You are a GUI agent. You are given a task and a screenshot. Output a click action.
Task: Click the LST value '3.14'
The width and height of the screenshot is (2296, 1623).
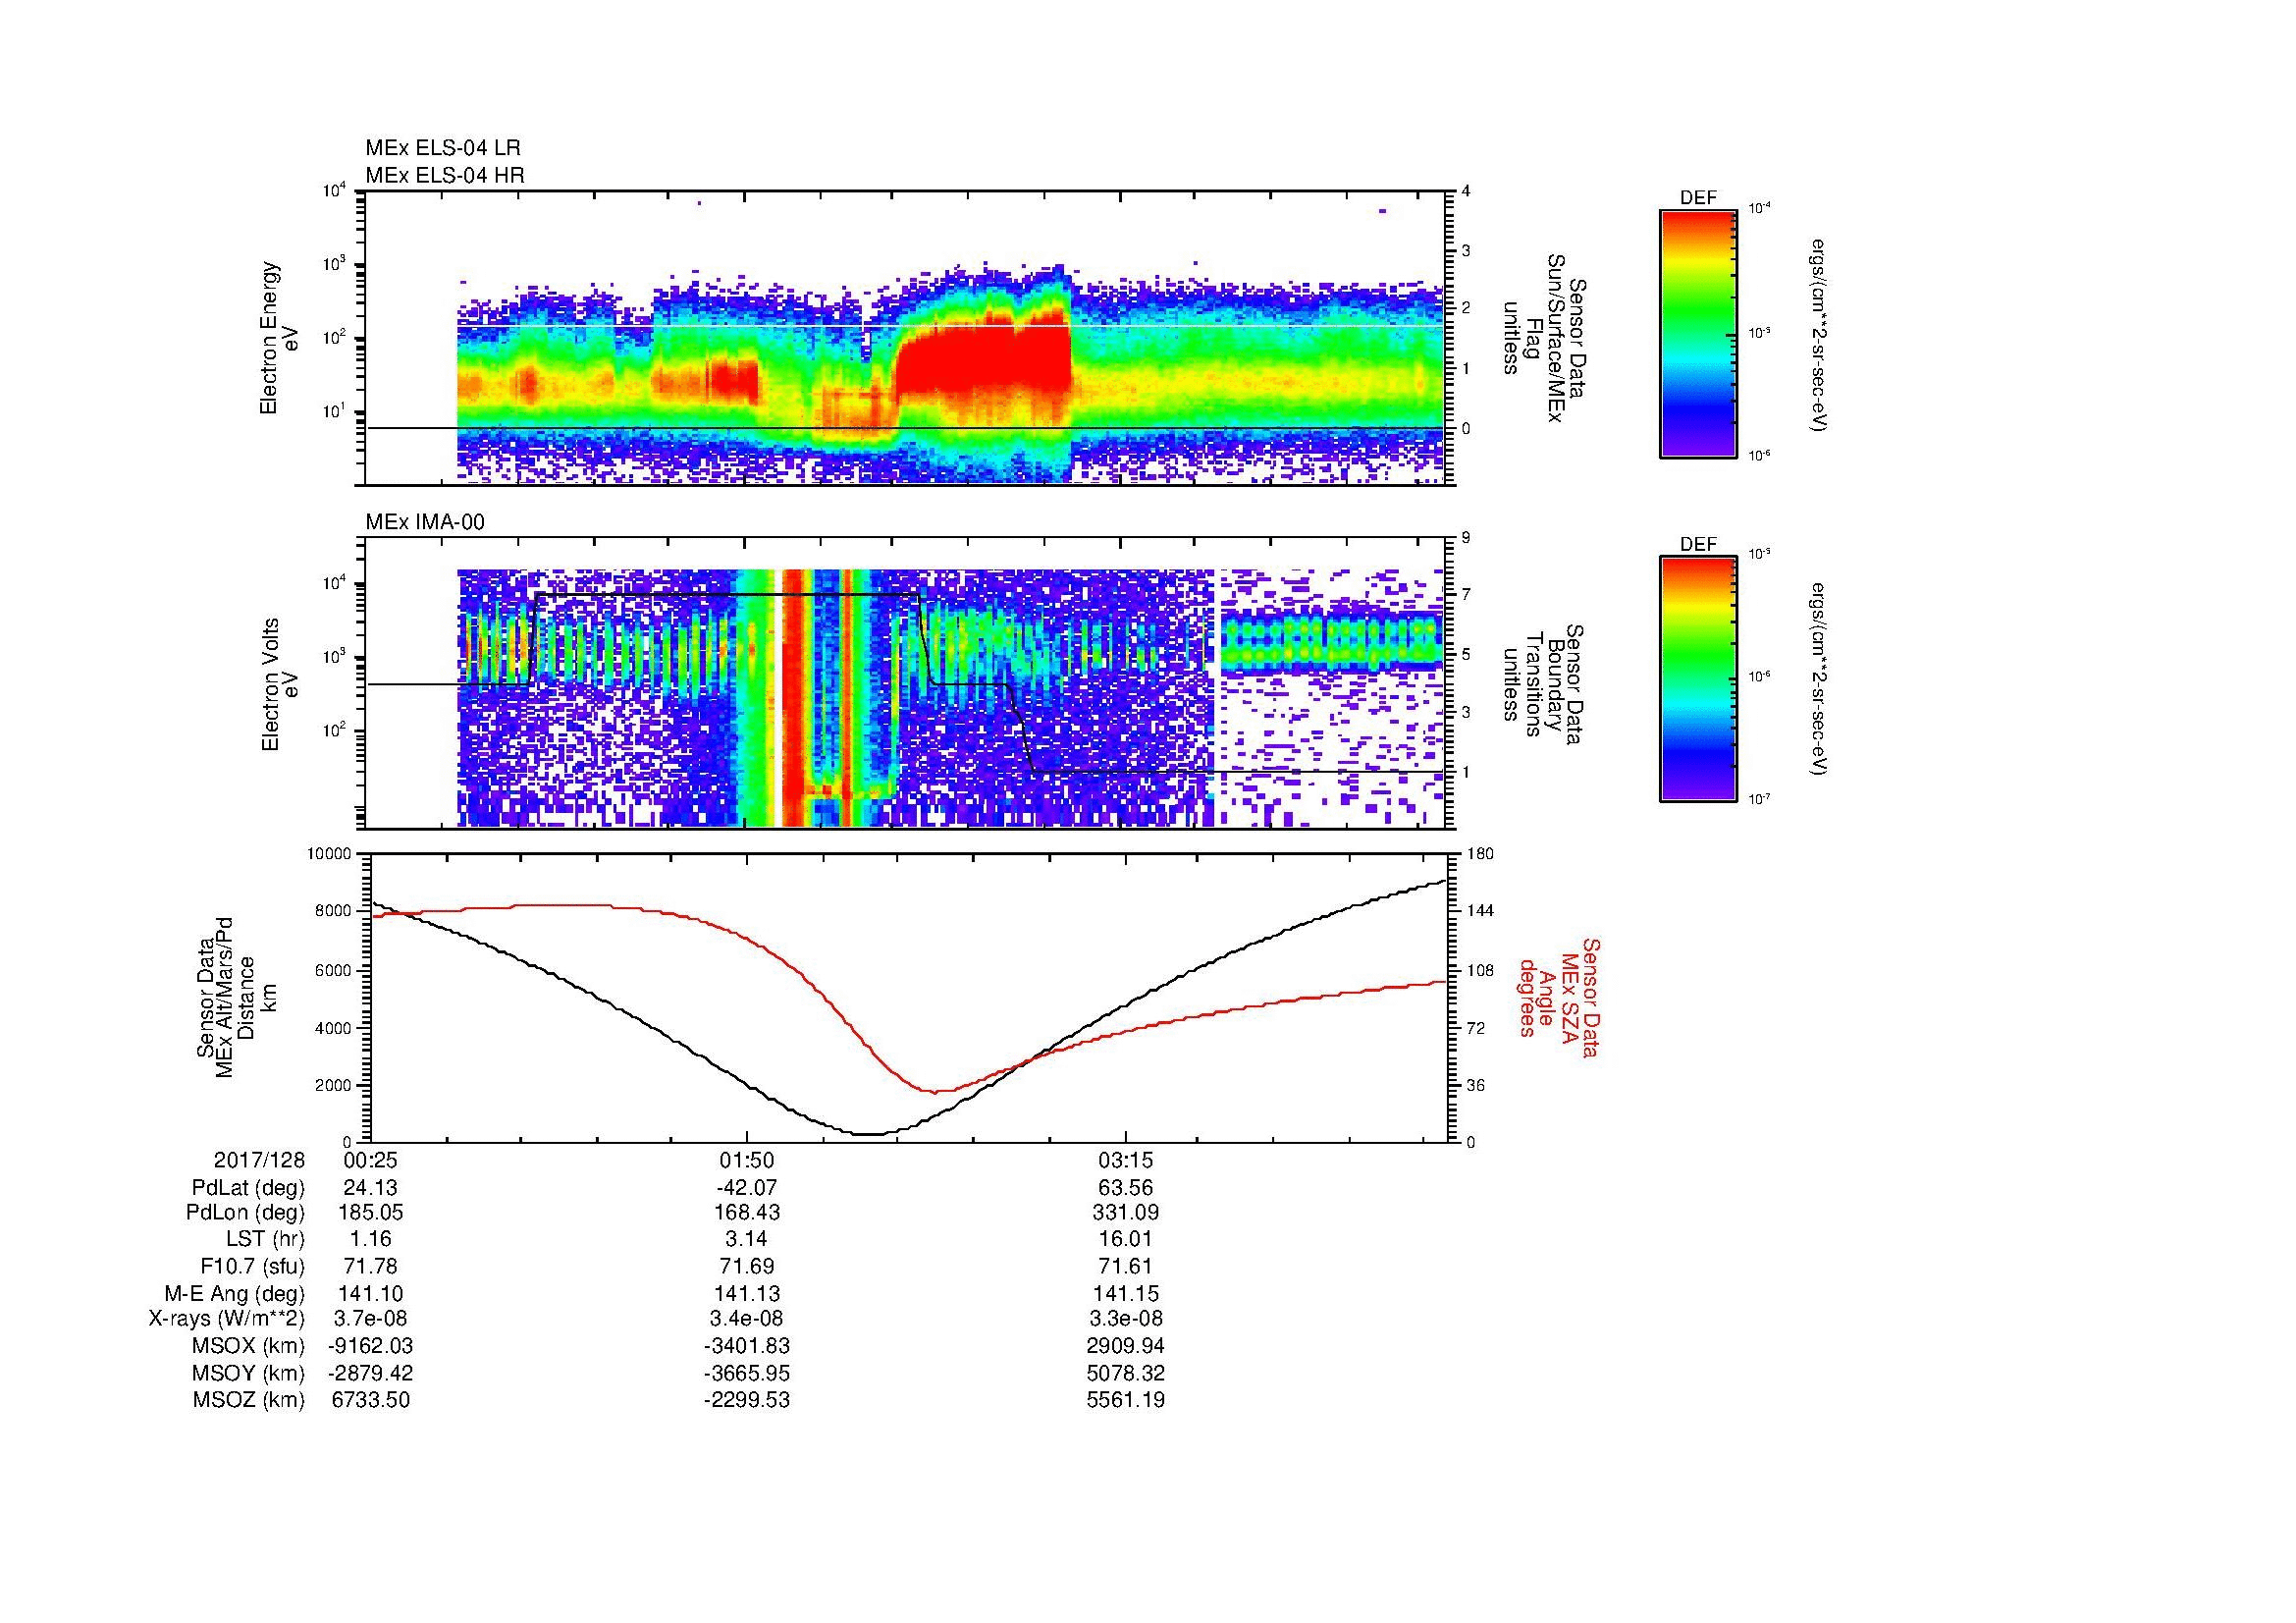click(746, 1239)
